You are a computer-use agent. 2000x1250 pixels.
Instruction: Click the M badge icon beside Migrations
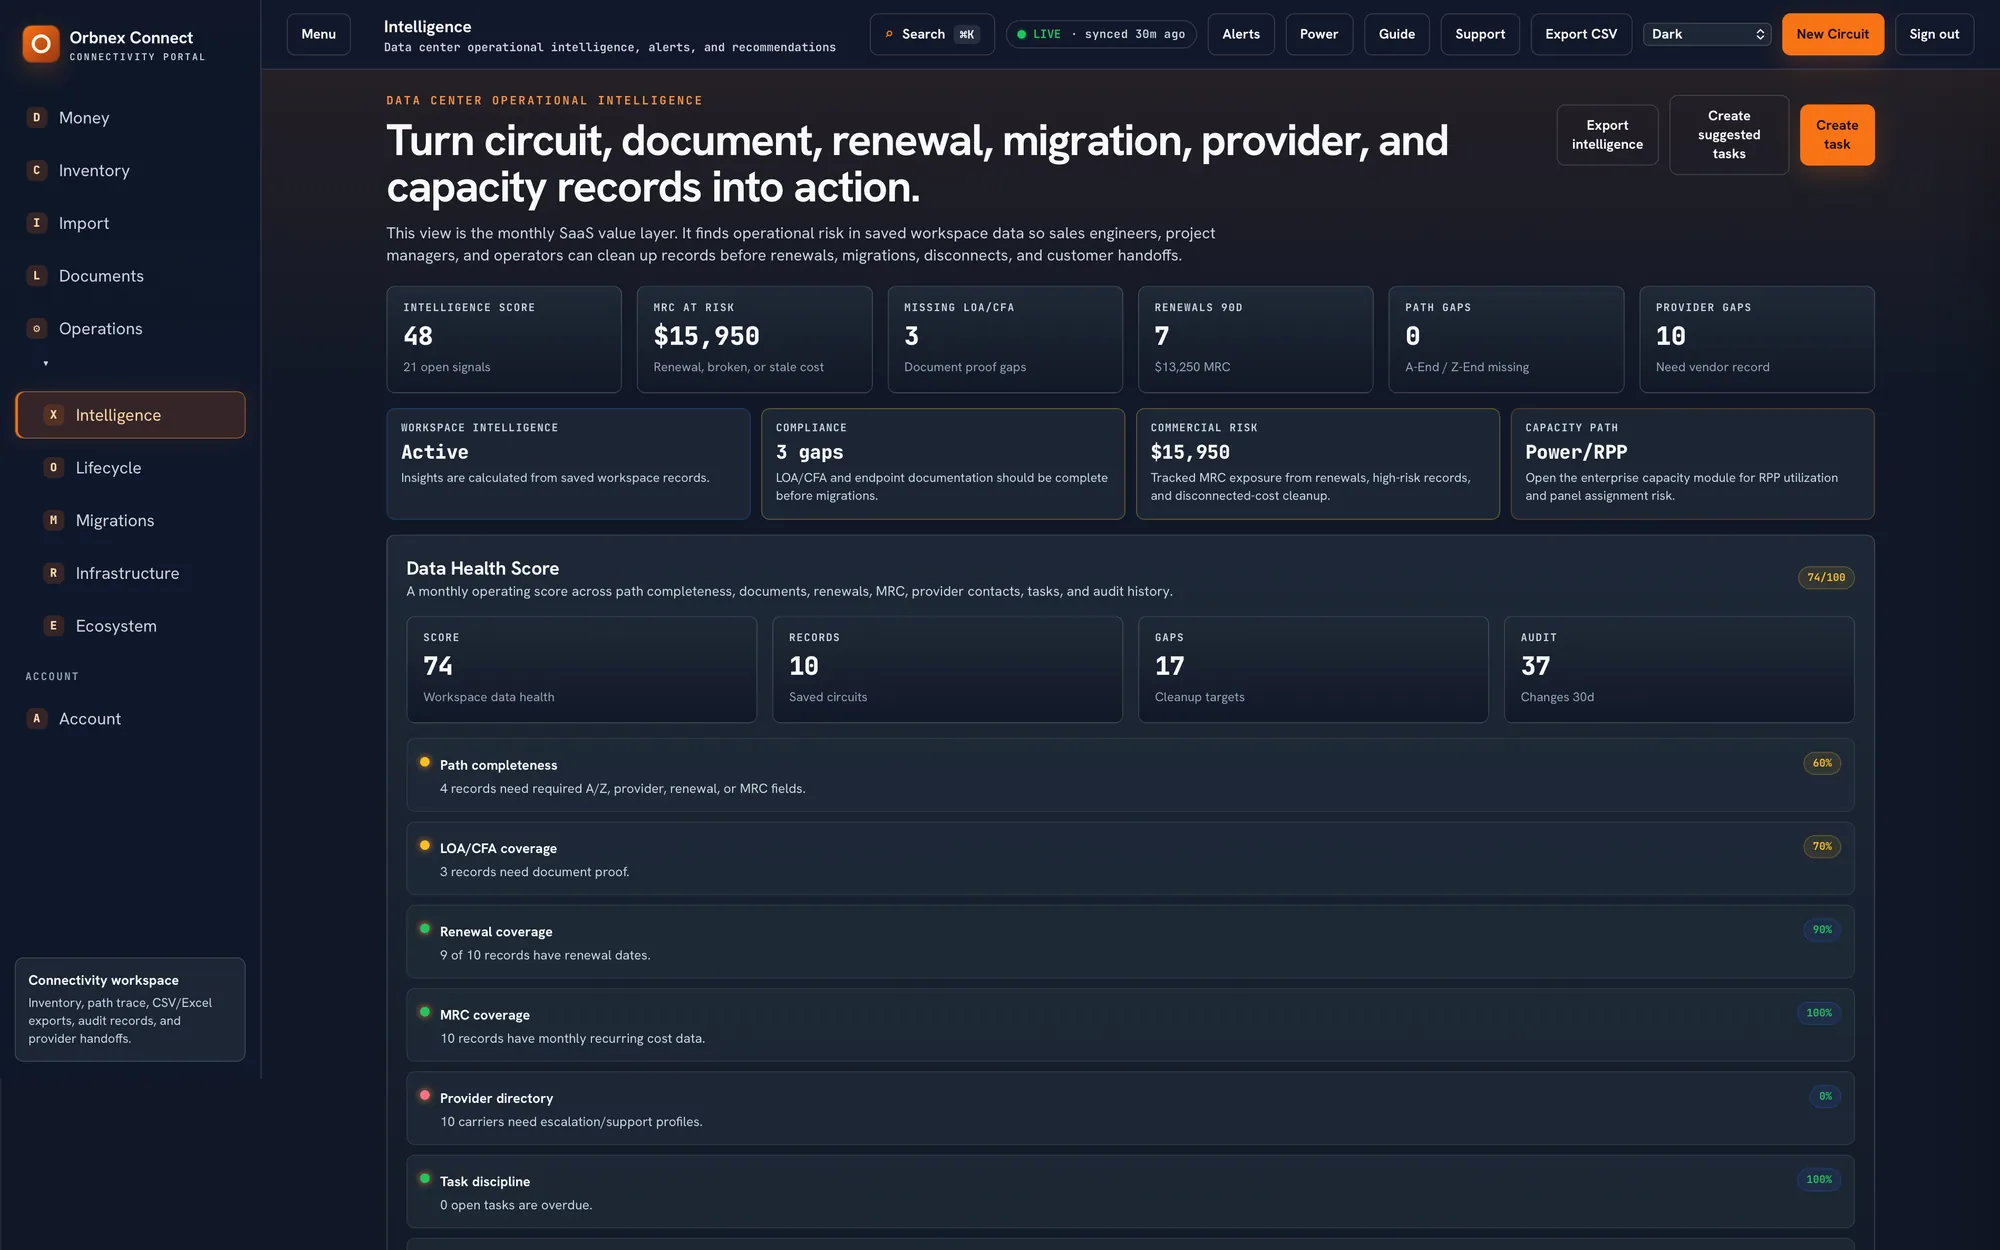(x=54, y=521)
